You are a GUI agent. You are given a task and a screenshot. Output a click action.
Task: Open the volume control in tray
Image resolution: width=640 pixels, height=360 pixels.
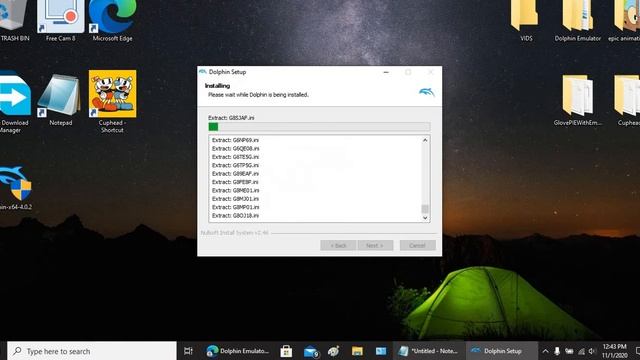click(x=592, y=351)
